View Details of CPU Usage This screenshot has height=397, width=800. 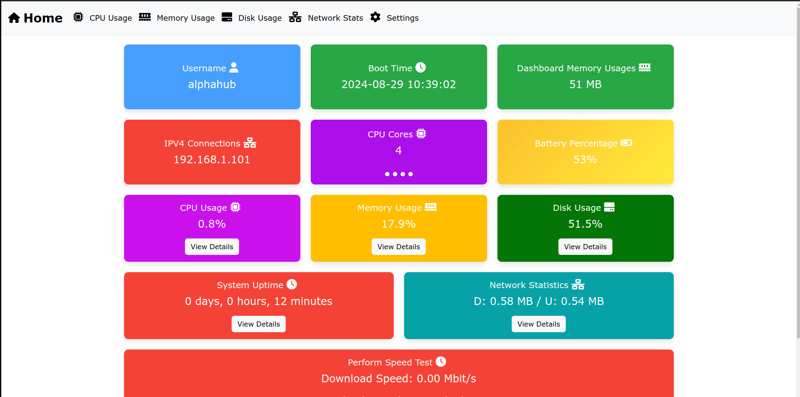tap(212, 246)
